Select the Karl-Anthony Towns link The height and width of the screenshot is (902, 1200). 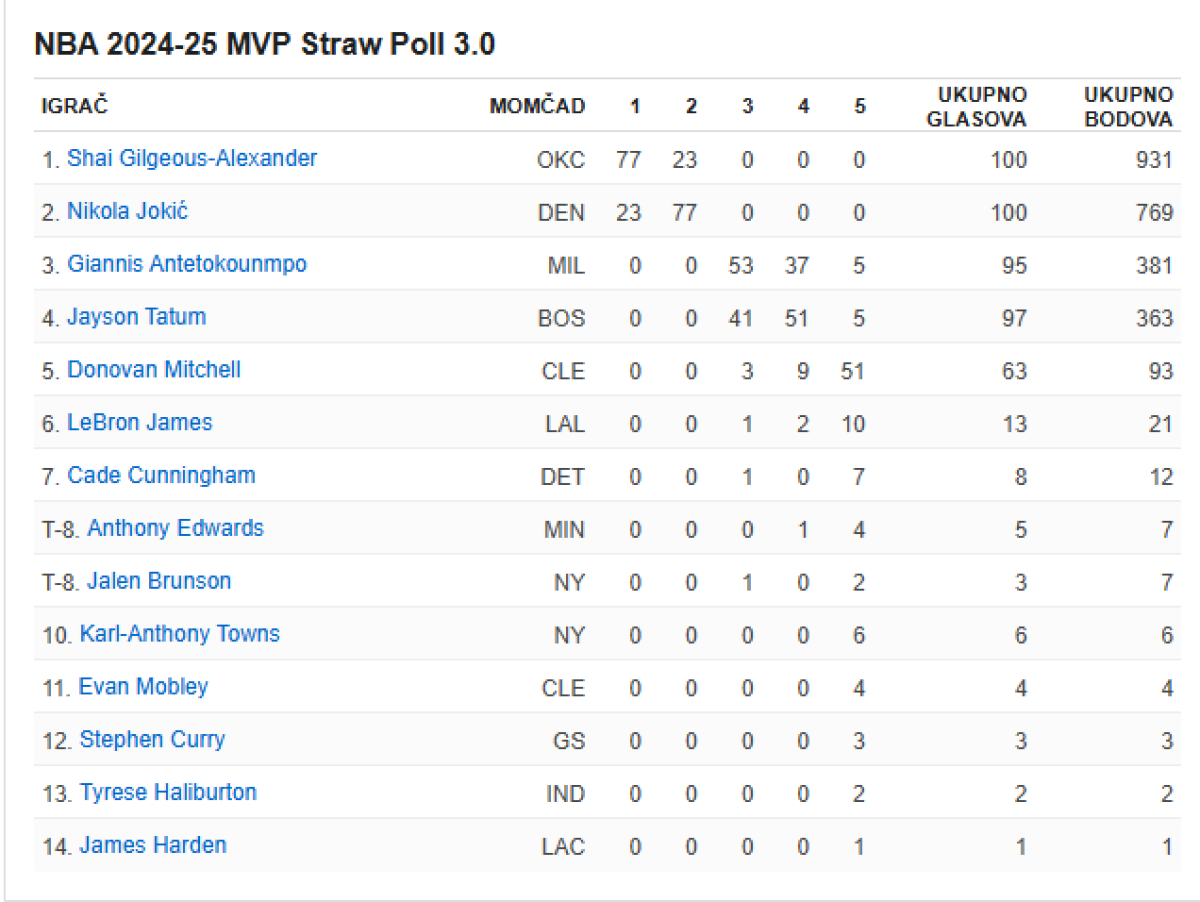(x=180, y=634)
